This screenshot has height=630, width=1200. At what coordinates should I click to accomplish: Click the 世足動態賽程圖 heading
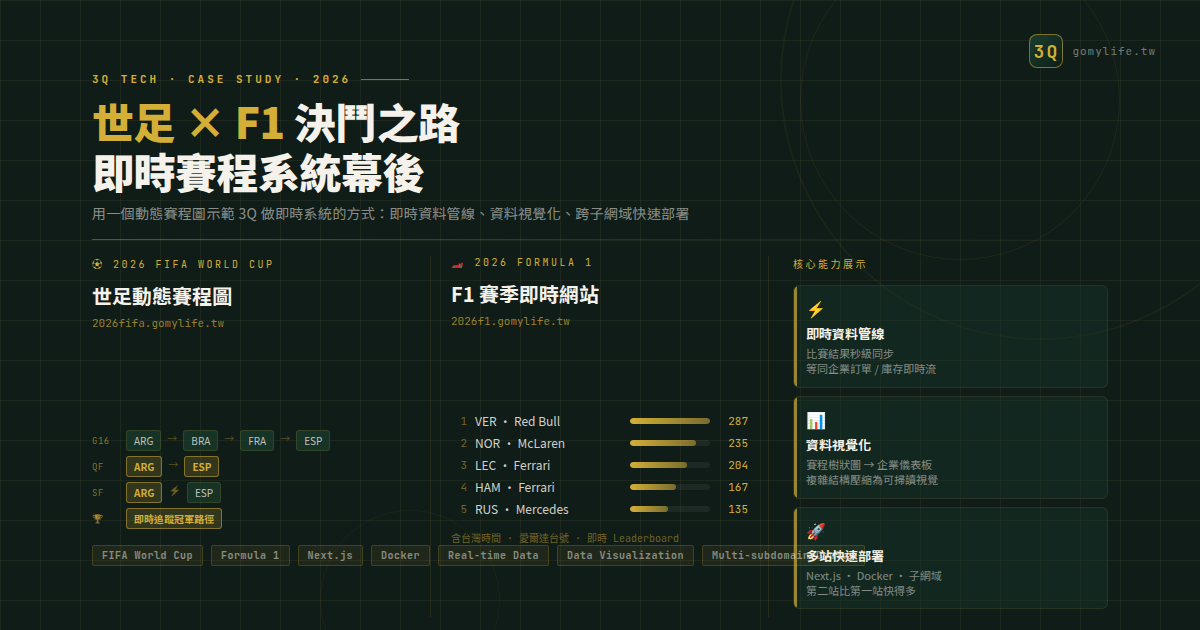[162, 297]
